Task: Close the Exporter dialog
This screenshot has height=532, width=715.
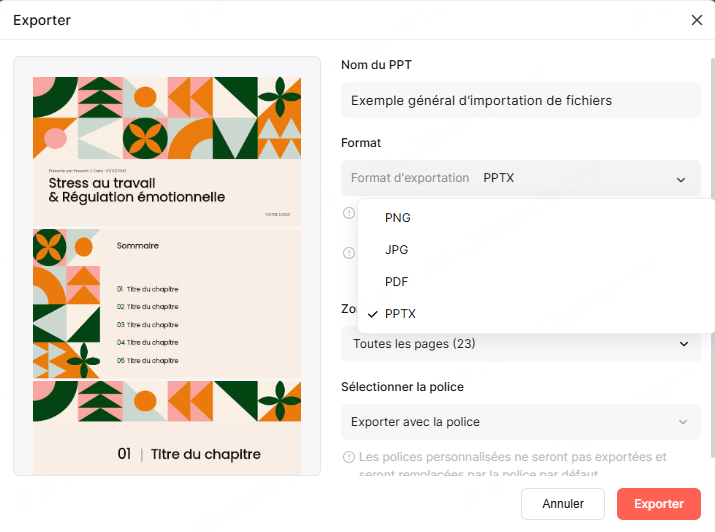Action: point(697,20)
